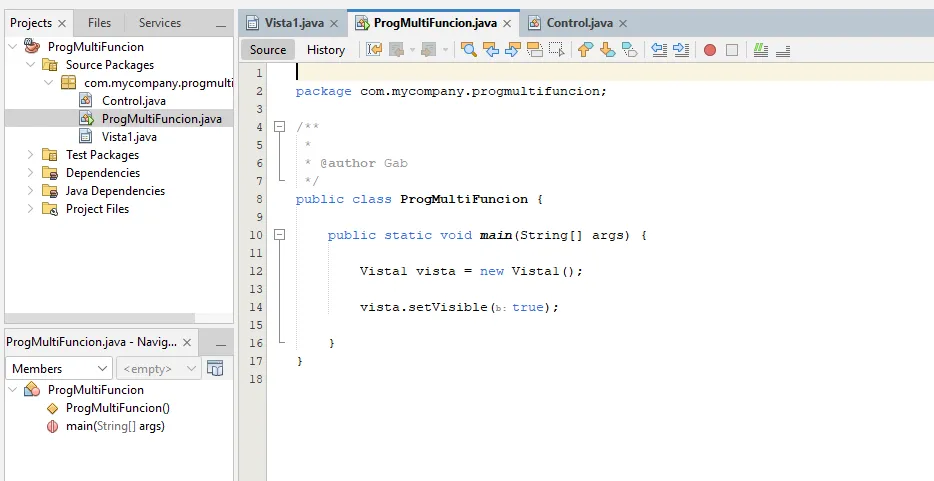
Task: Select the ProgMultiFuncion.java editor tab
Action: (x=435, y=23)
